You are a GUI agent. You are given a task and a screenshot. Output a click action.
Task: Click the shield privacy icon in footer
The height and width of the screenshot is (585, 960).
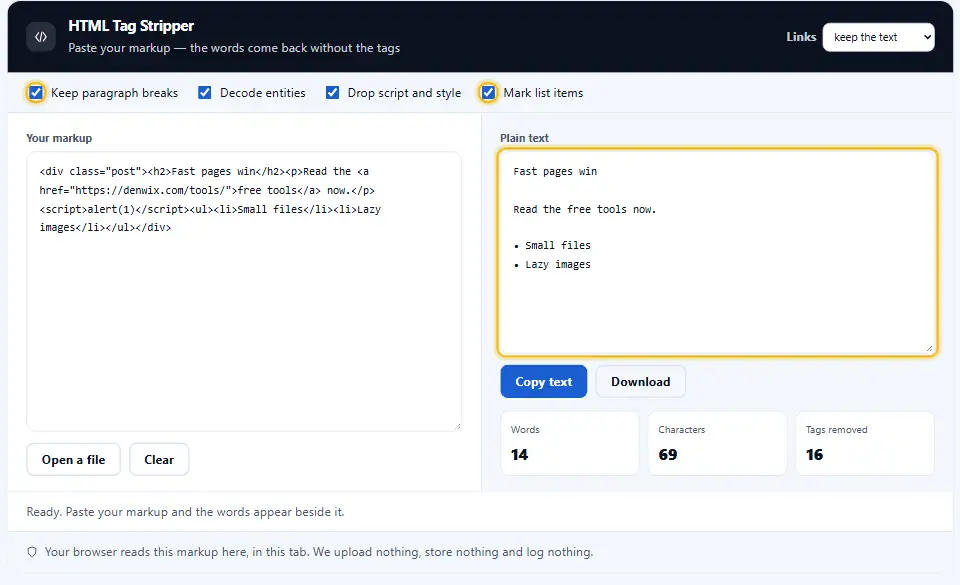pyautogui.click(x=32, y=552)
